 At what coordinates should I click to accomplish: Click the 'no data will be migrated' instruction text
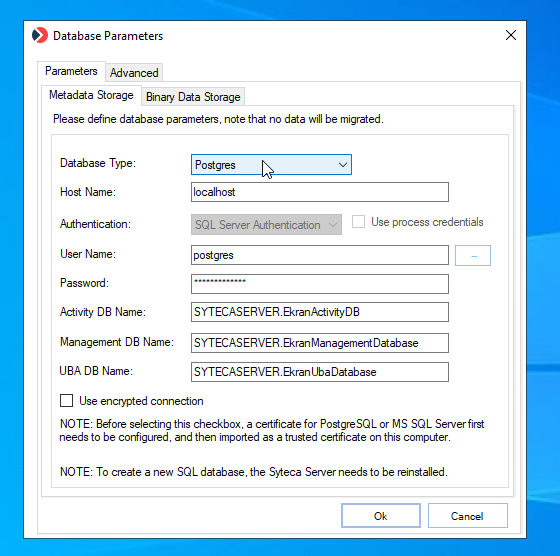click(218, 119)
